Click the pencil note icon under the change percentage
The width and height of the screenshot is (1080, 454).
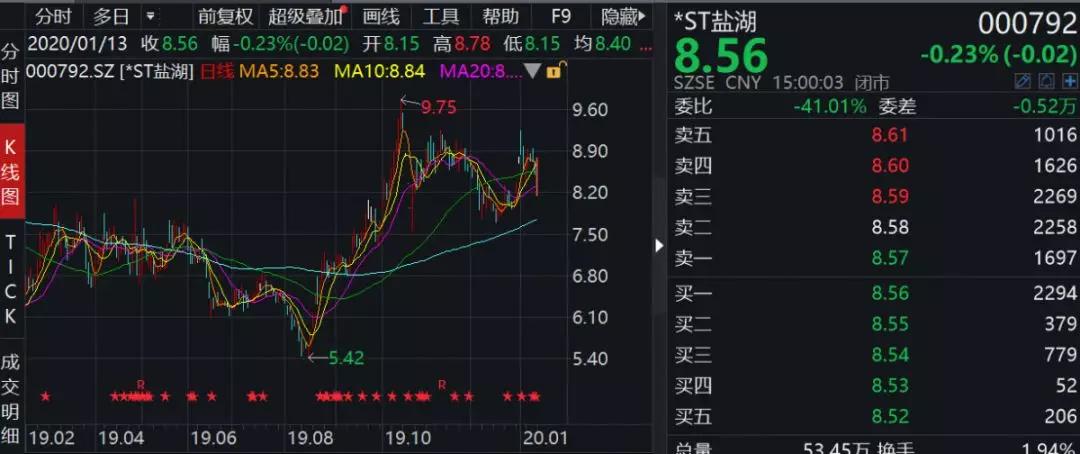1024,82
